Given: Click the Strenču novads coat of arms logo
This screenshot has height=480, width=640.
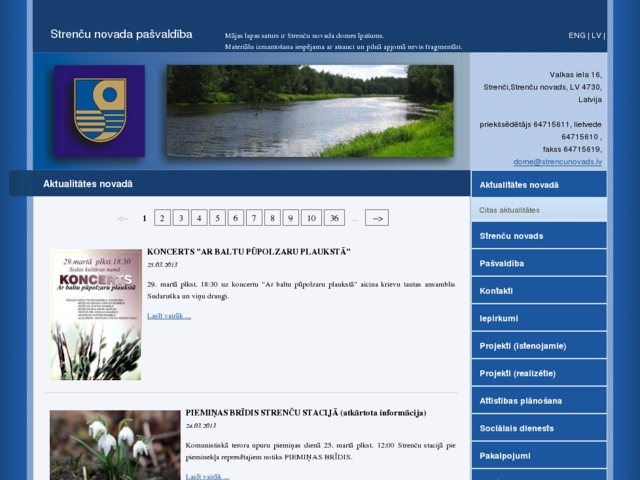Looking at the screenshot, I should [99, 111].
